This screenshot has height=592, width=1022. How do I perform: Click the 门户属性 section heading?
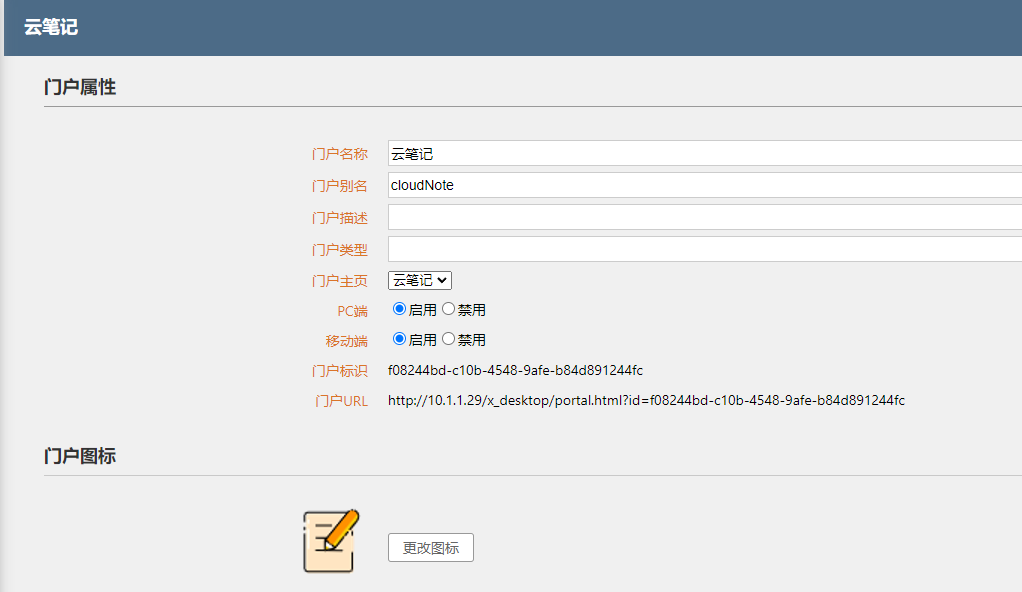80,87
